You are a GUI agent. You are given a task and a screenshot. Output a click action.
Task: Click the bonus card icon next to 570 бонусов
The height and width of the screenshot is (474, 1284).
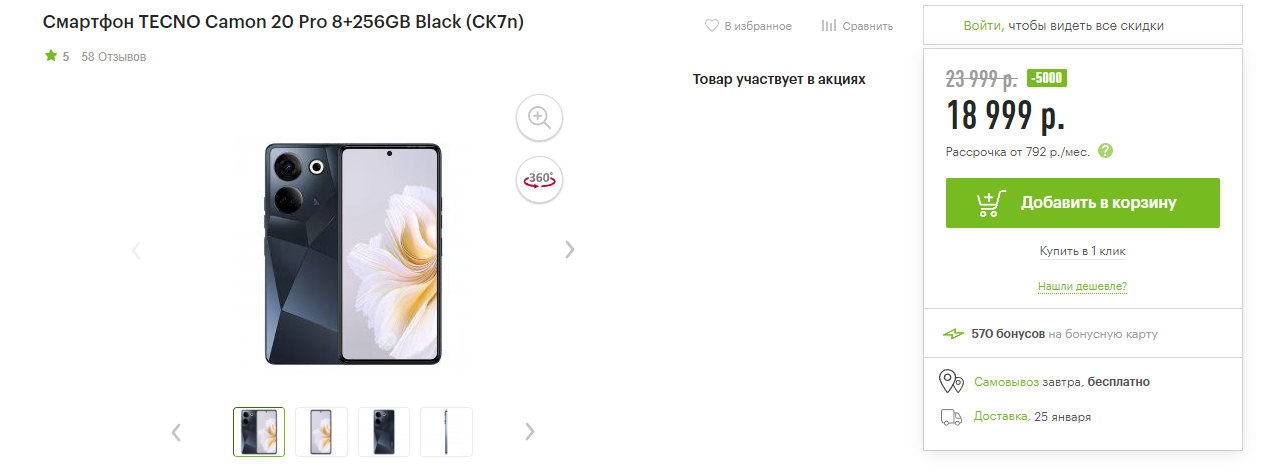coord(953,334)
